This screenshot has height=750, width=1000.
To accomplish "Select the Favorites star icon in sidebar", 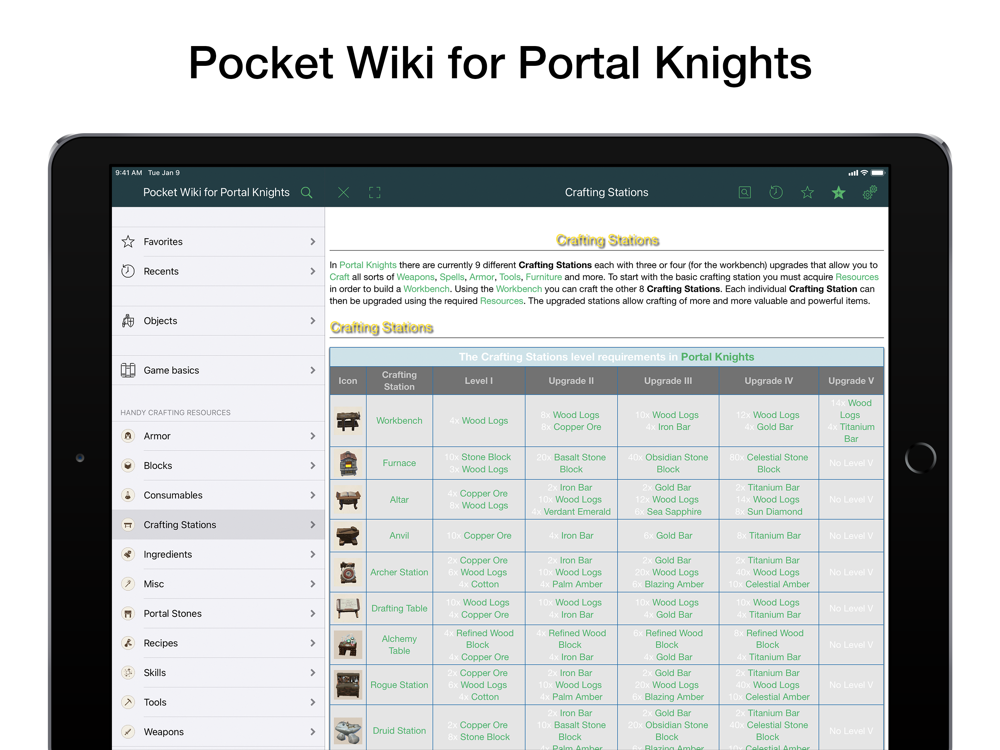I will [x=128, y=242].
